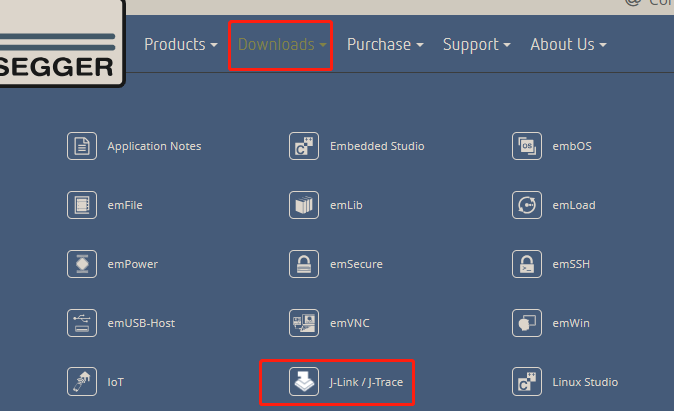Viewport: 674px width, 411px height.
Task: Go to the emSSH link
Action: (571, 264)
